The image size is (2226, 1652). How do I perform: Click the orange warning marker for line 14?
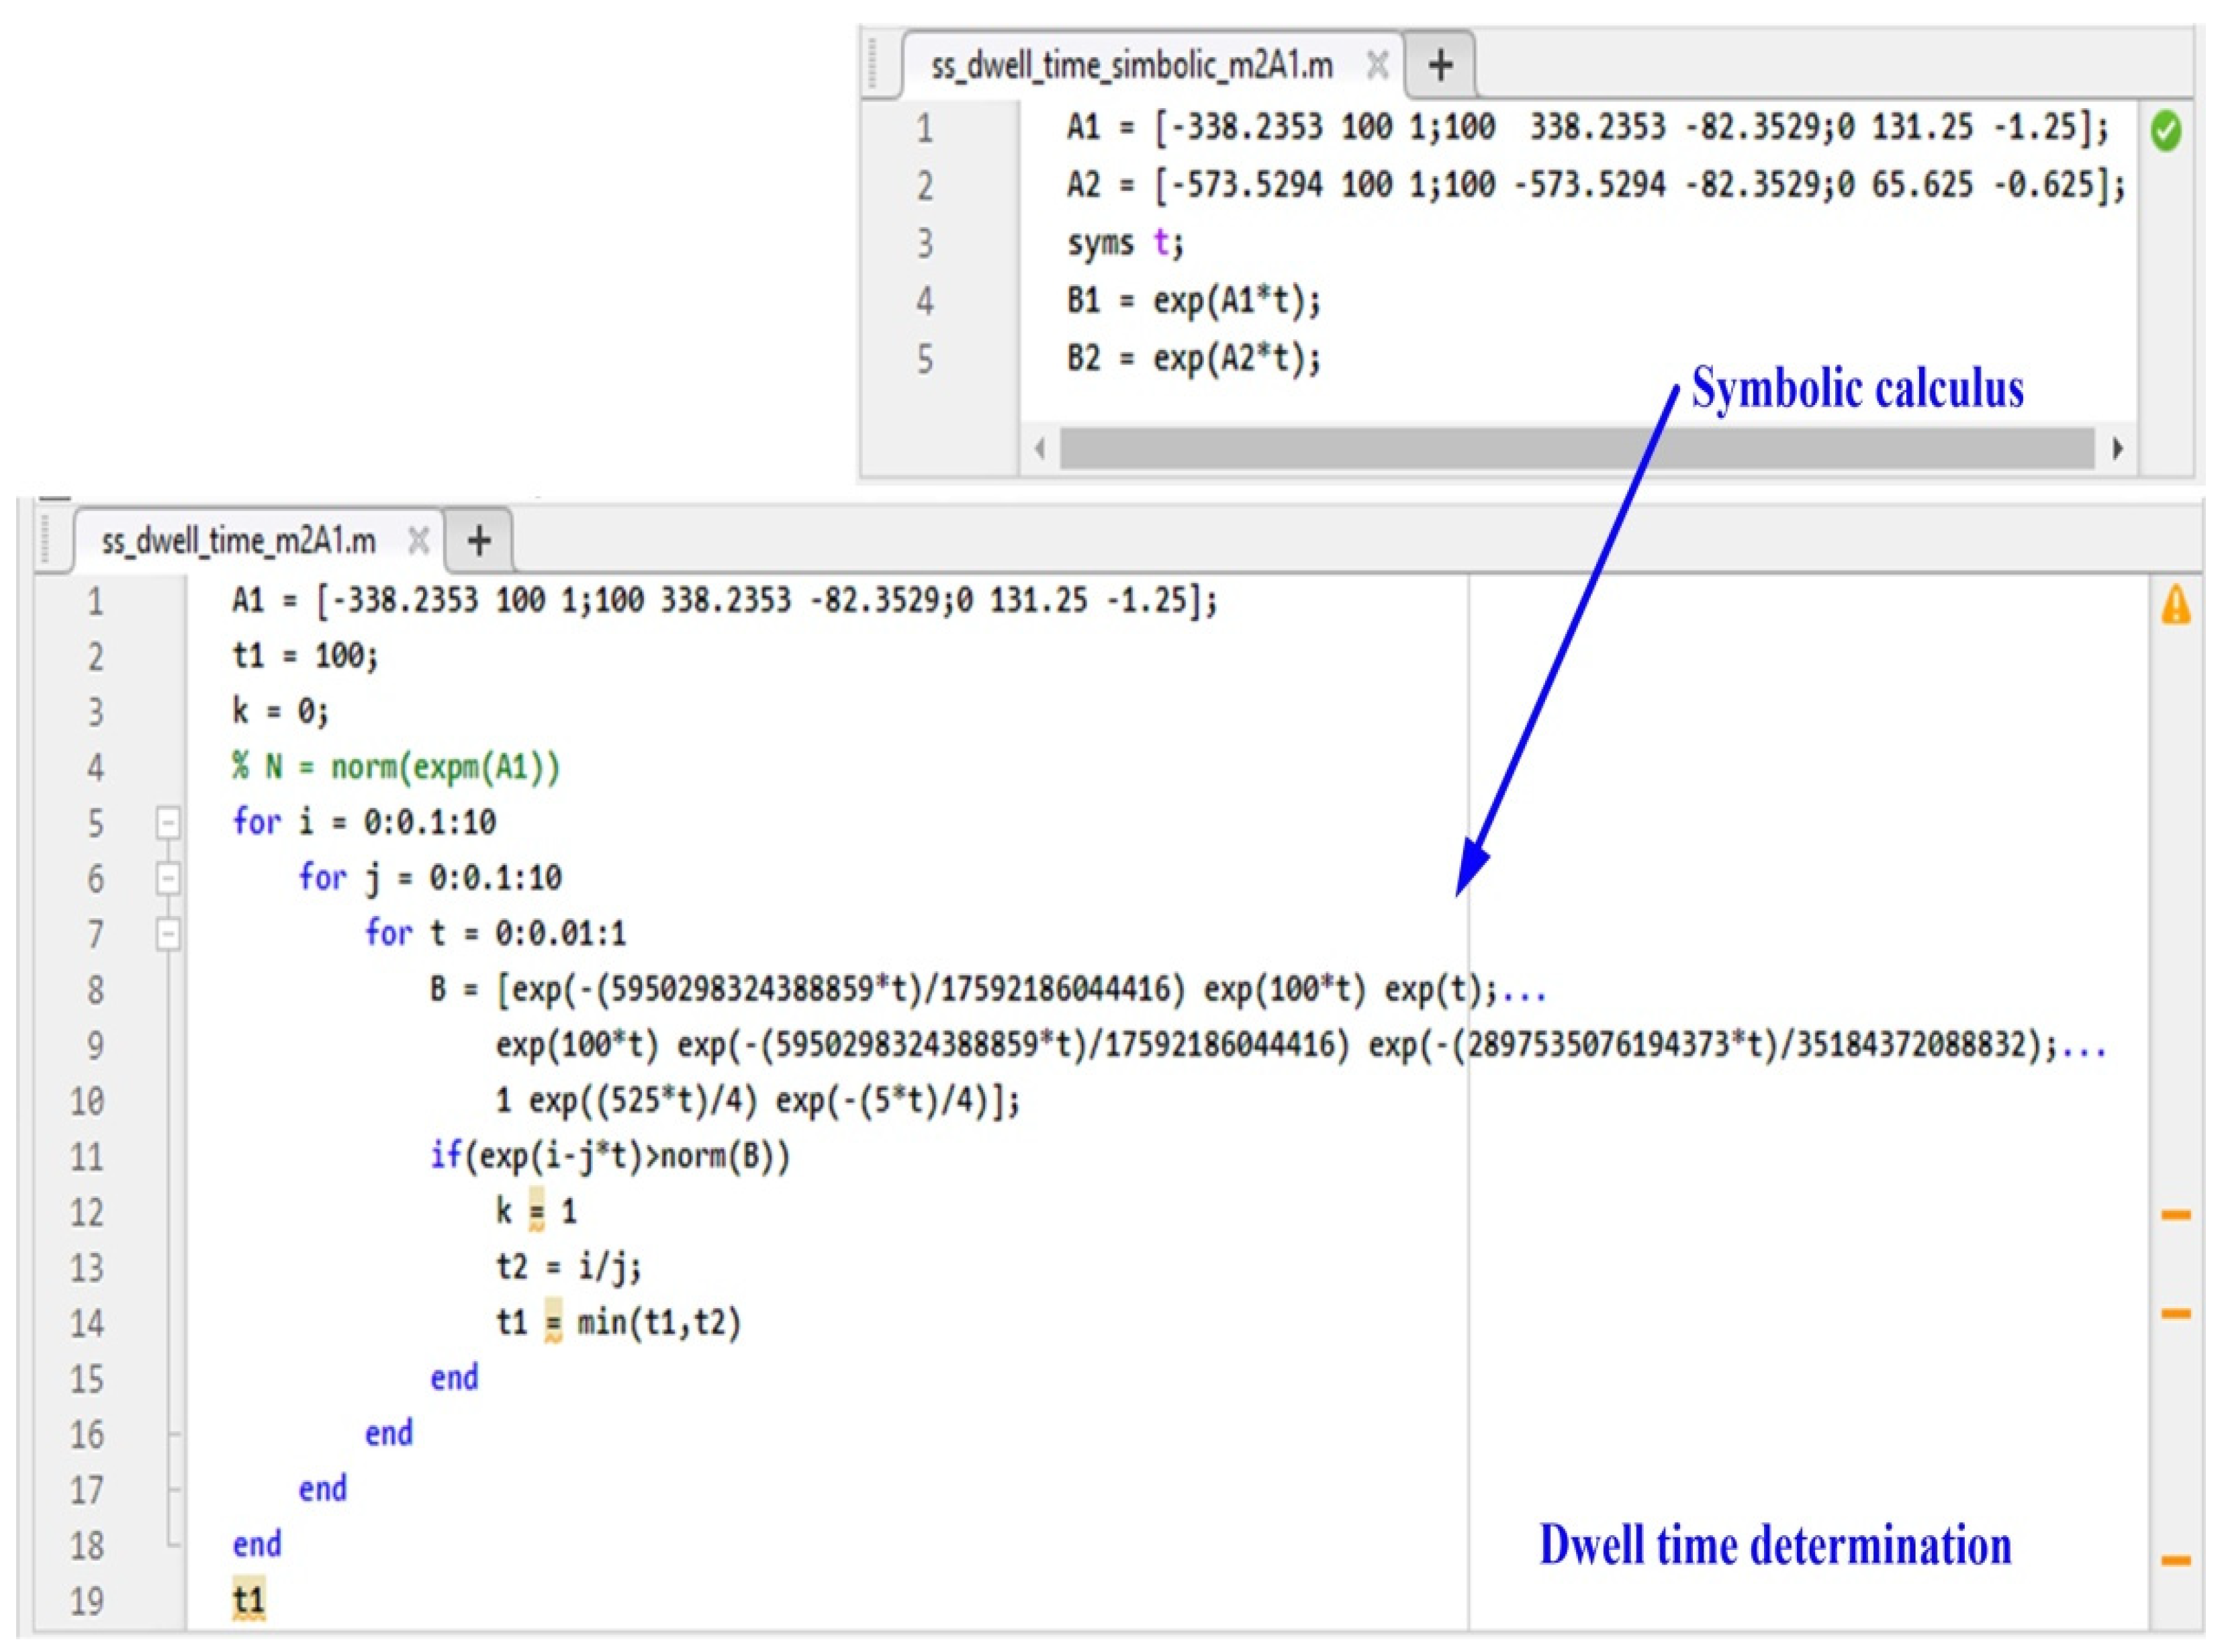pos(2176,1314)
